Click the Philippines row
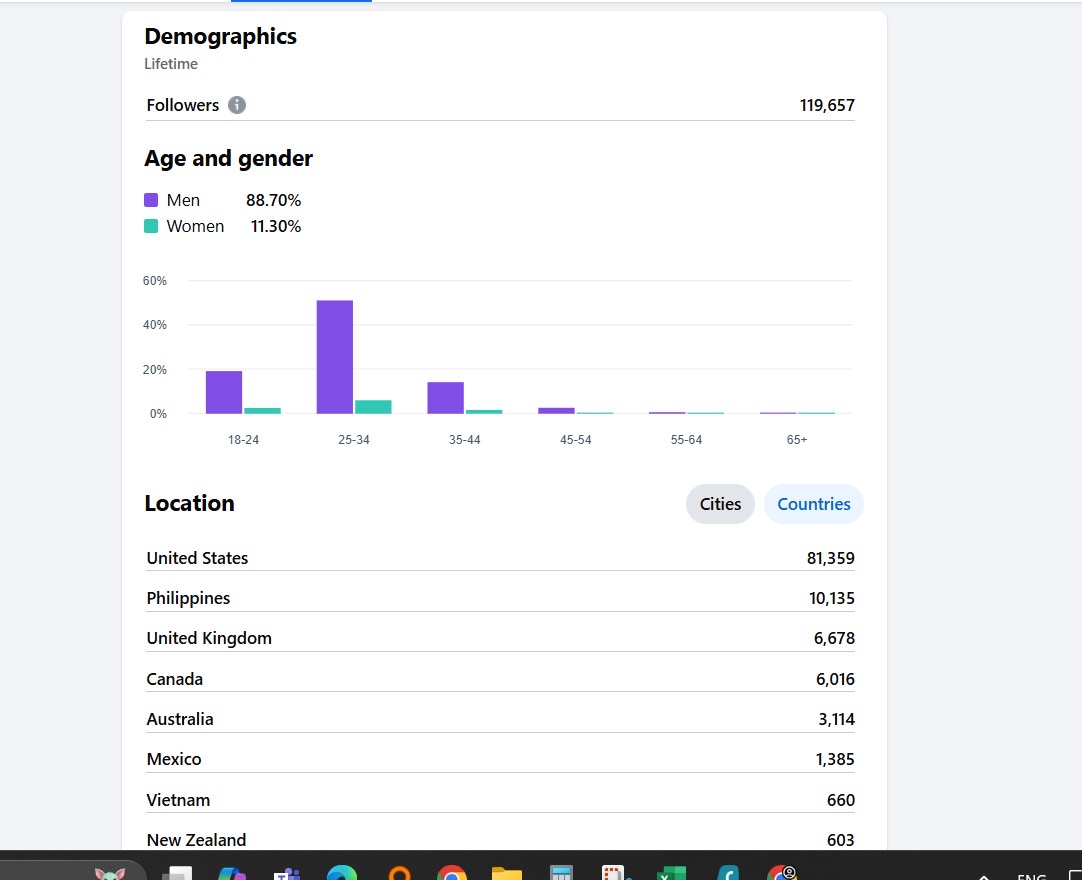This screenshot has height=880, width=1082. click(500, 598)
